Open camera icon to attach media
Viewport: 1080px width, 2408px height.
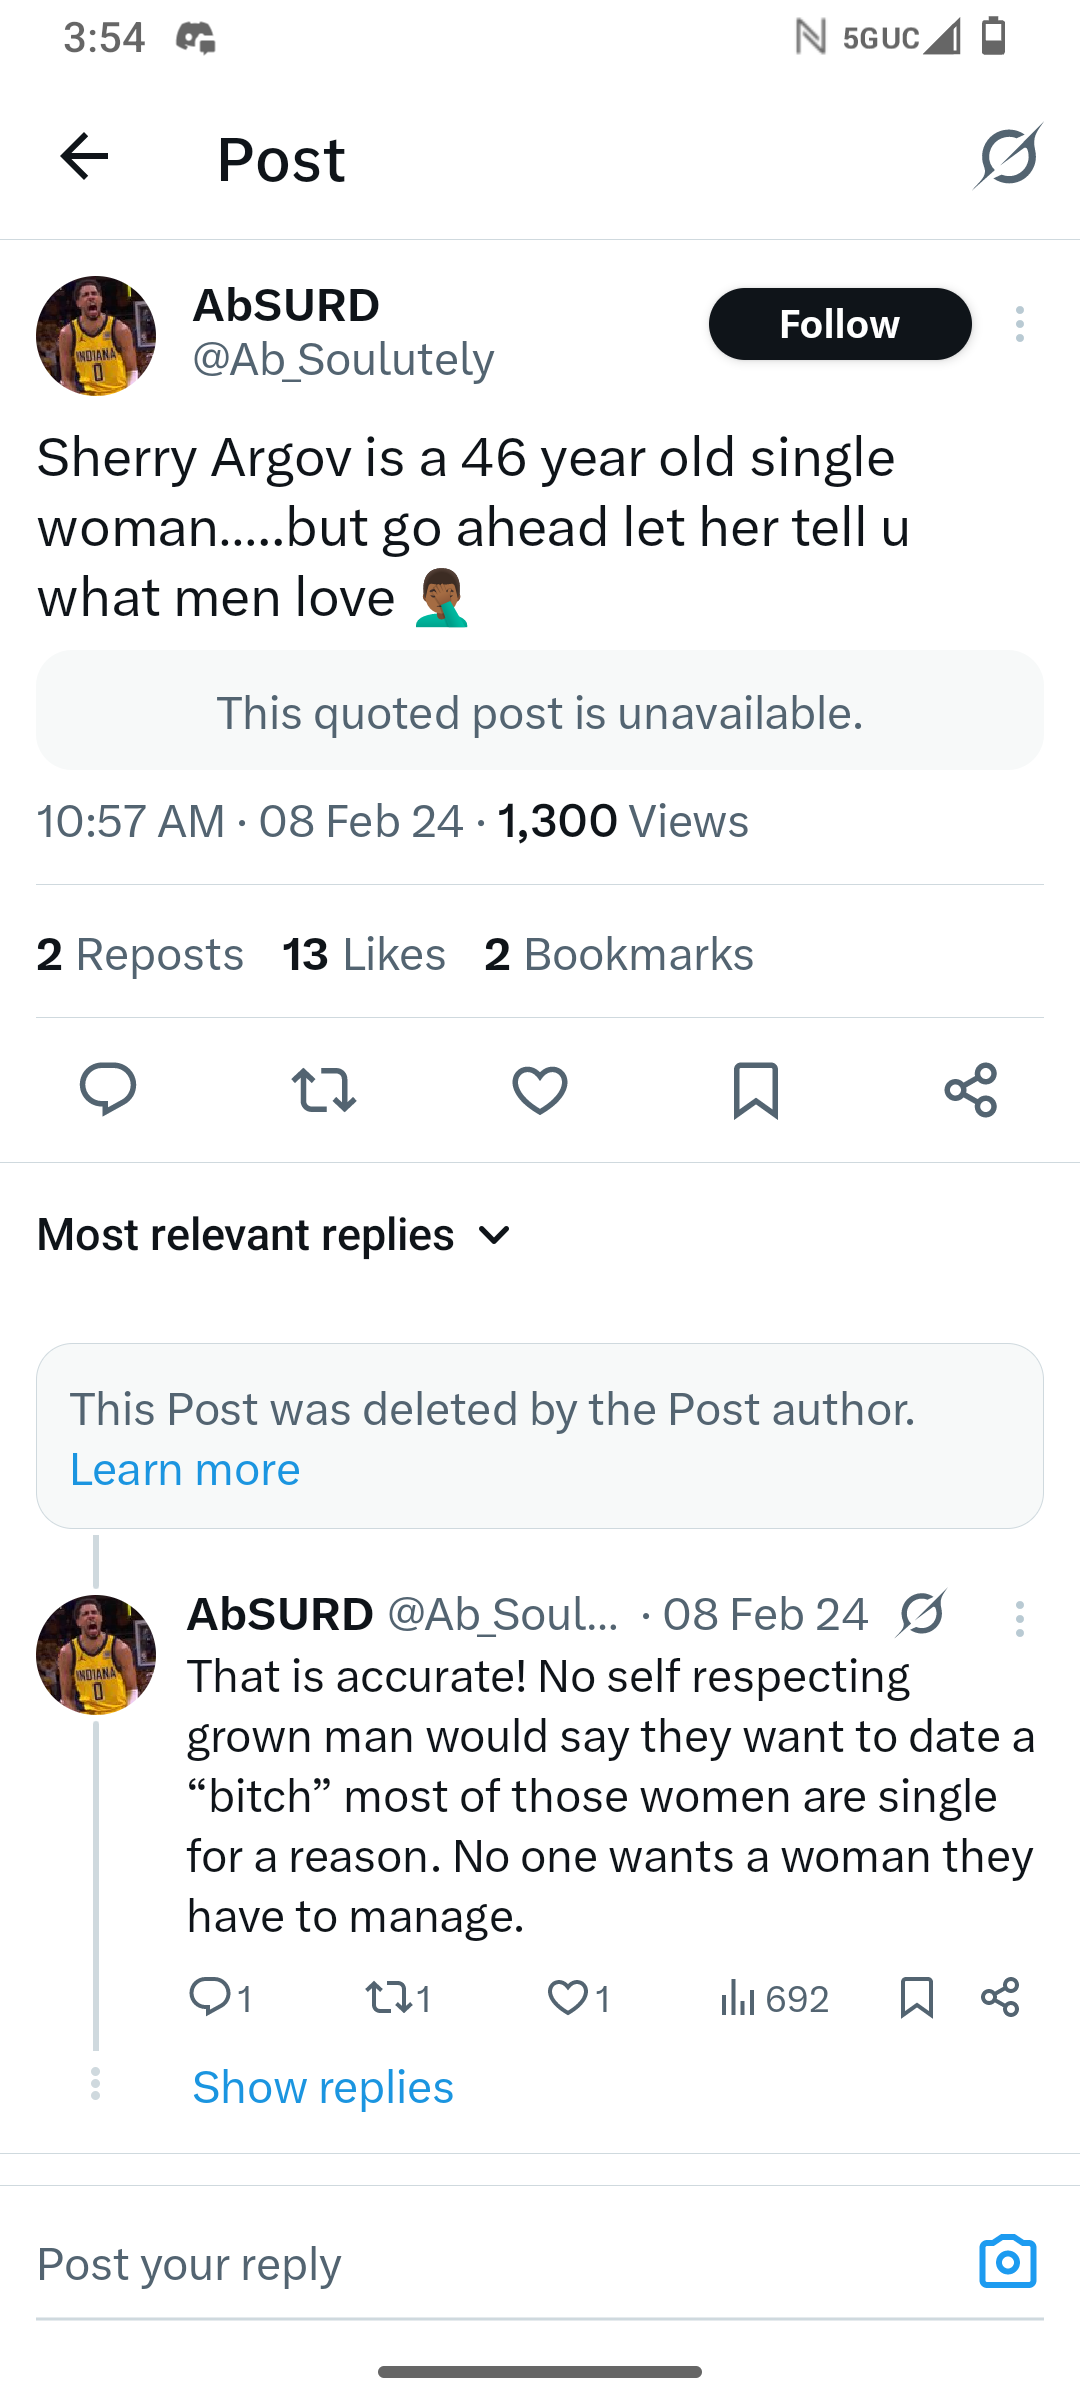pos(1008,2262)
